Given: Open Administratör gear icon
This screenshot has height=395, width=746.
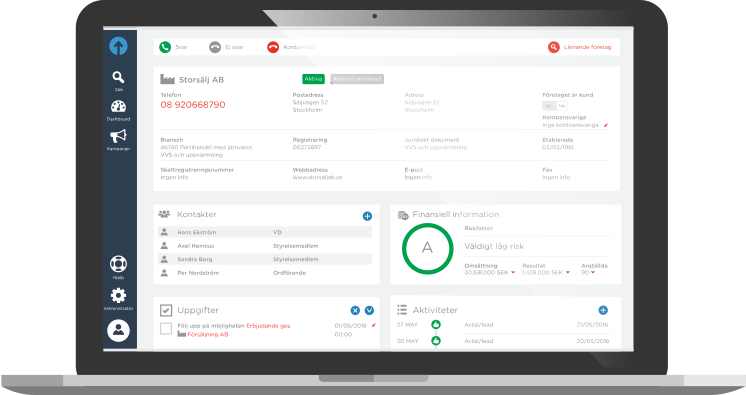Looking at the screenshot, I should pos(118,296).
